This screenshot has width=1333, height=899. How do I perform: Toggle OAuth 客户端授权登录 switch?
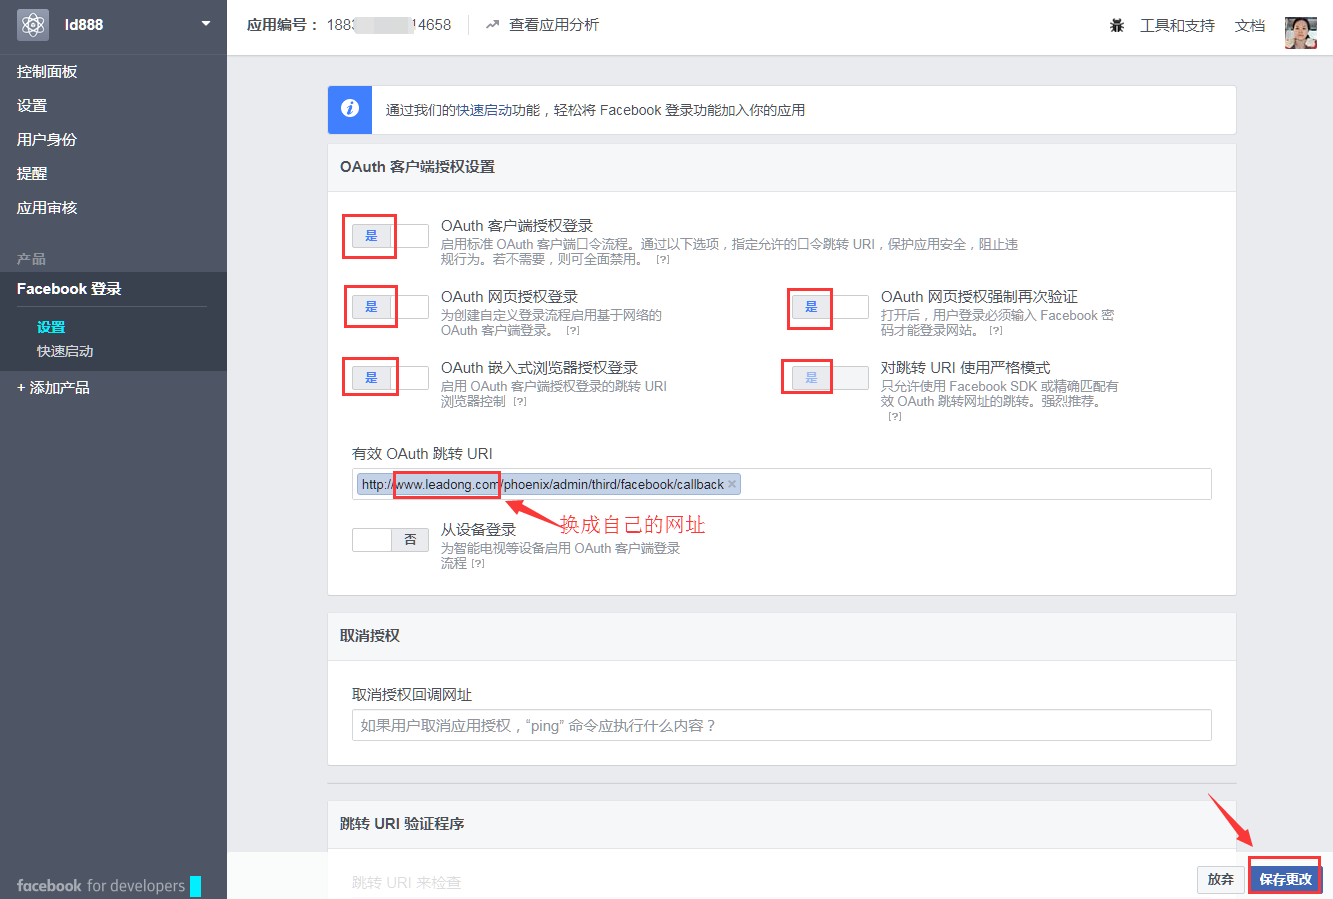(390, 236)
